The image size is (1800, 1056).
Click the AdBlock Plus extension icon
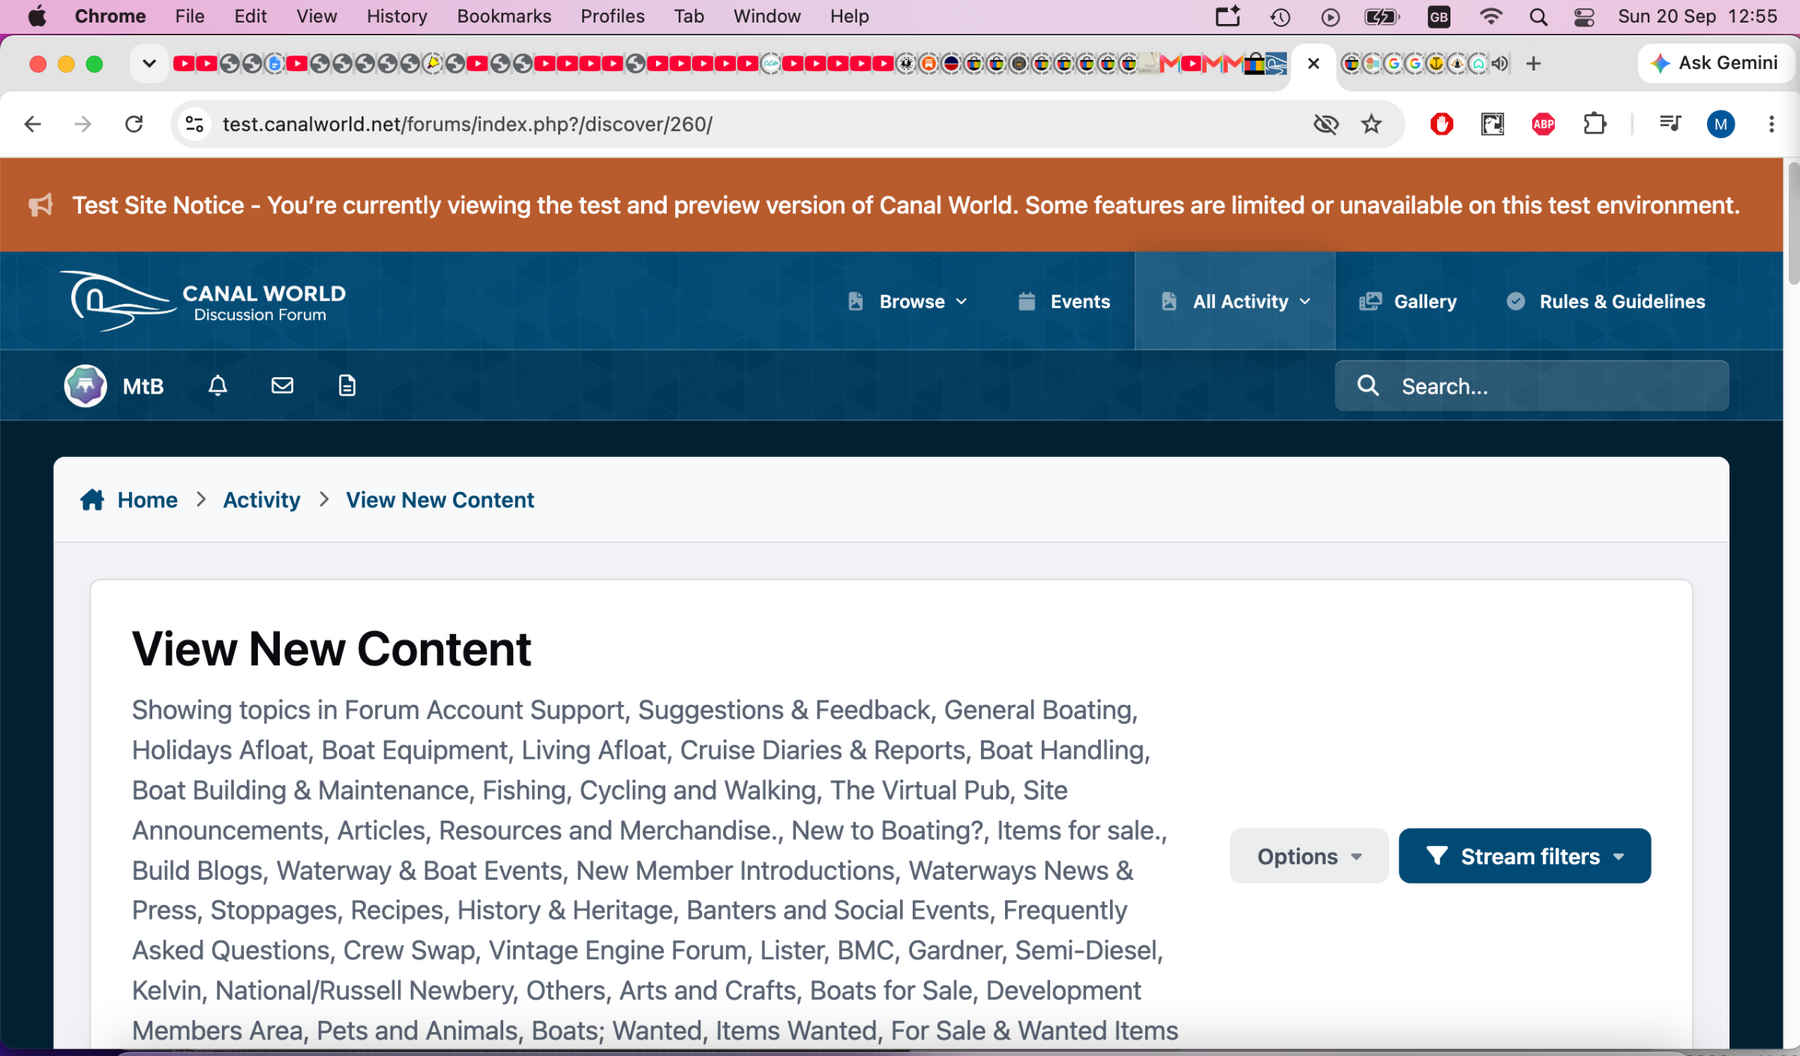click(x=1543, y=124)
